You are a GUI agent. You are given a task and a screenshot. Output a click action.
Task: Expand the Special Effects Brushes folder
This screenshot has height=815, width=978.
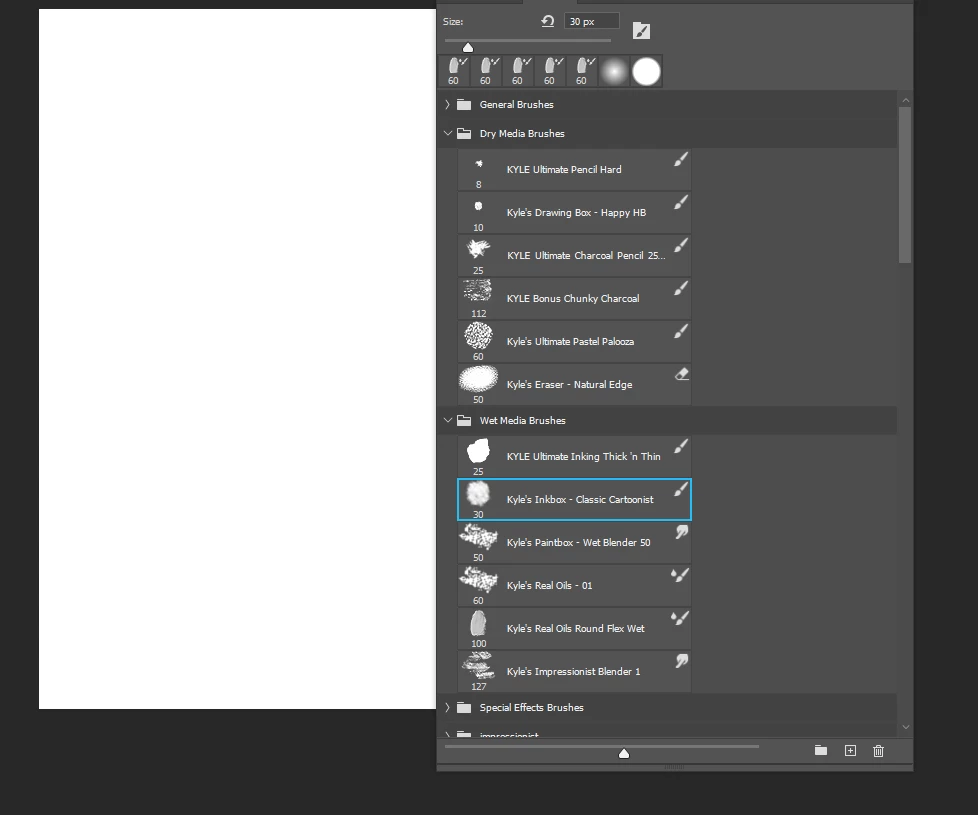coord(447,707)
